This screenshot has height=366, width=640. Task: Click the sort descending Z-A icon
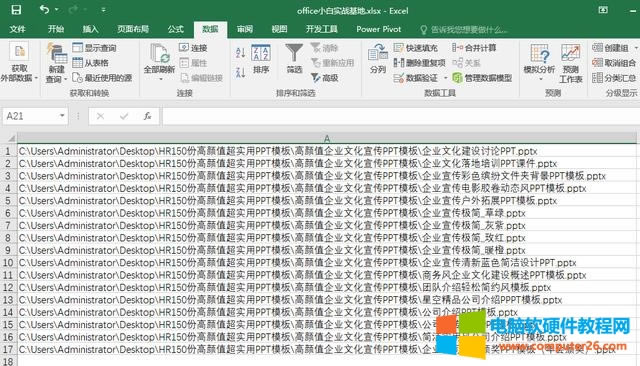pyautogui.click(x=240, y=72)
